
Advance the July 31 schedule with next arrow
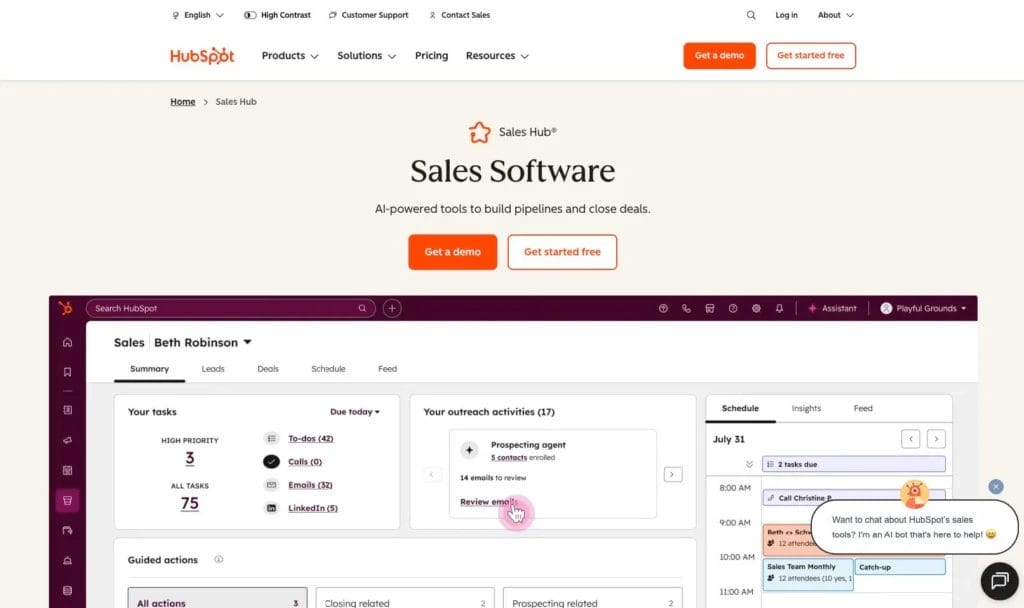point(936,438)
